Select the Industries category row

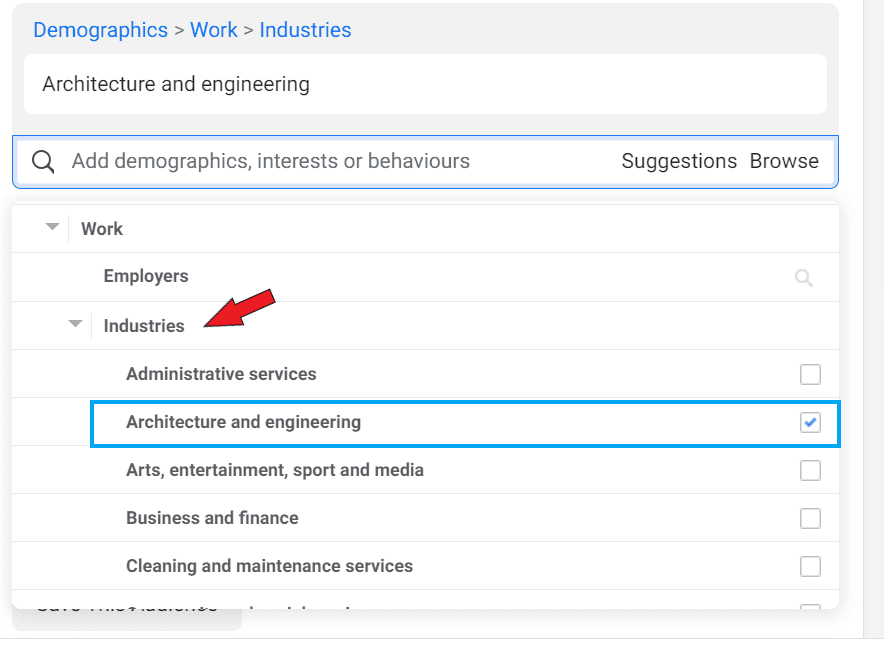point(143,325)
